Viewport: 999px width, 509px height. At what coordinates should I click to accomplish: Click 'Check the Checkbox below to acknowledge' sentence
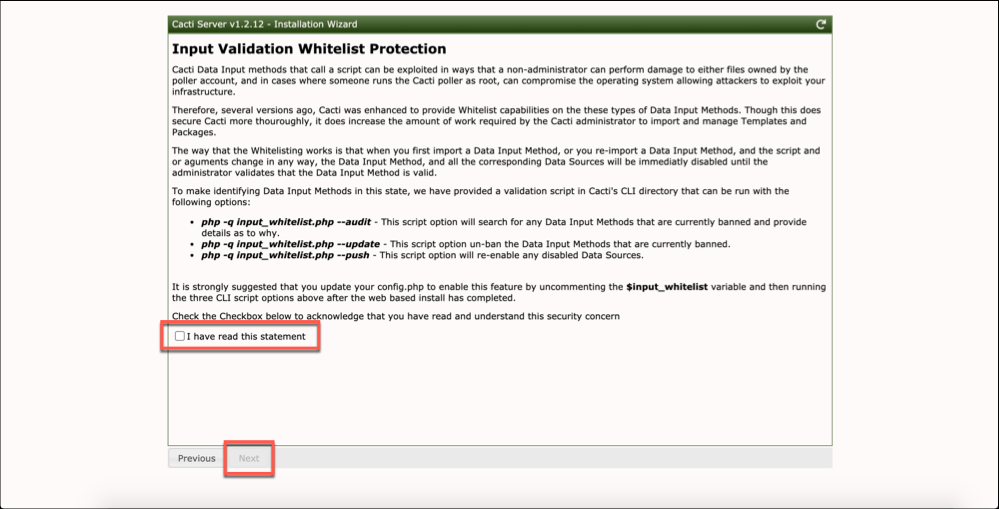click(x=396, y=316)
